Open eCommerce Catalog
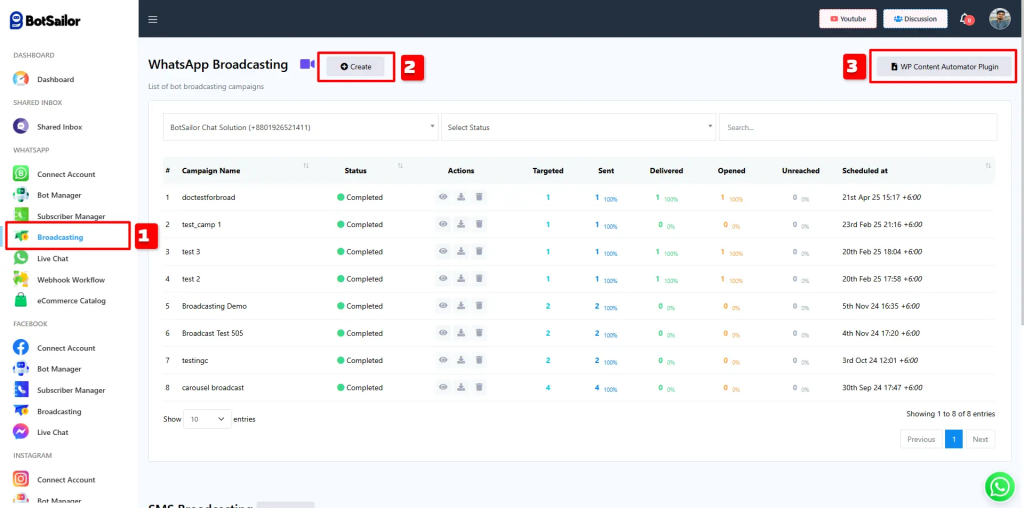This screenshot has height=508, width=1024. pyautogui.click(x=71, y=300)
